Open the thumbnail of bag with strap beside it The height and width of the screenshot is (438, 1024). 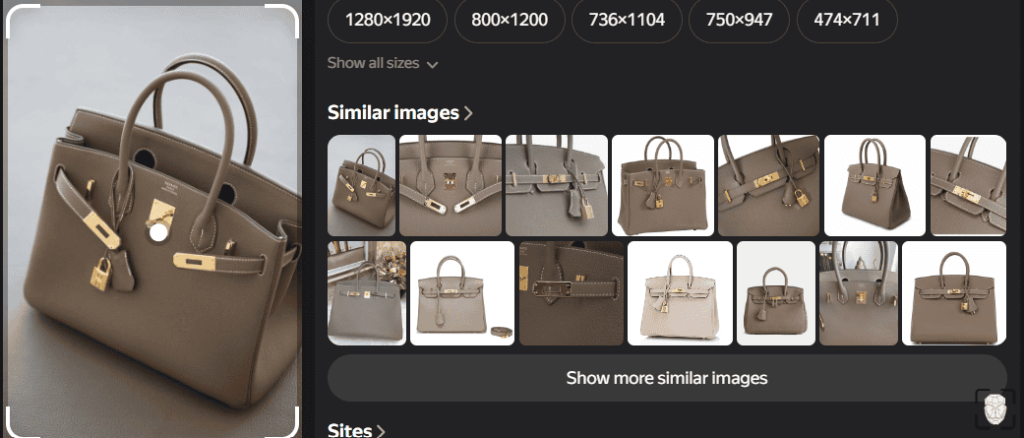point(462,293)
